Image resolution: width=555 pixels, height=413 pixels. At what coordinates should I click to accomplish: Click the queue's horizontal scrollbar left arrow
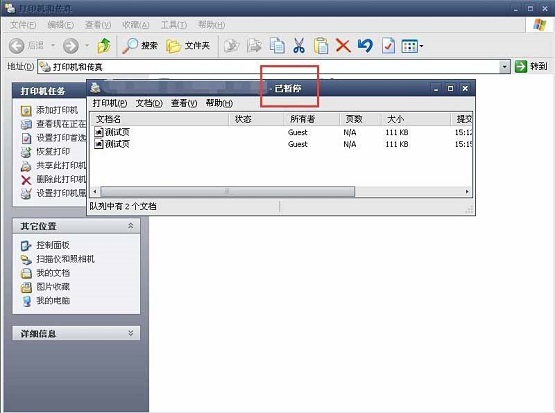95,191
